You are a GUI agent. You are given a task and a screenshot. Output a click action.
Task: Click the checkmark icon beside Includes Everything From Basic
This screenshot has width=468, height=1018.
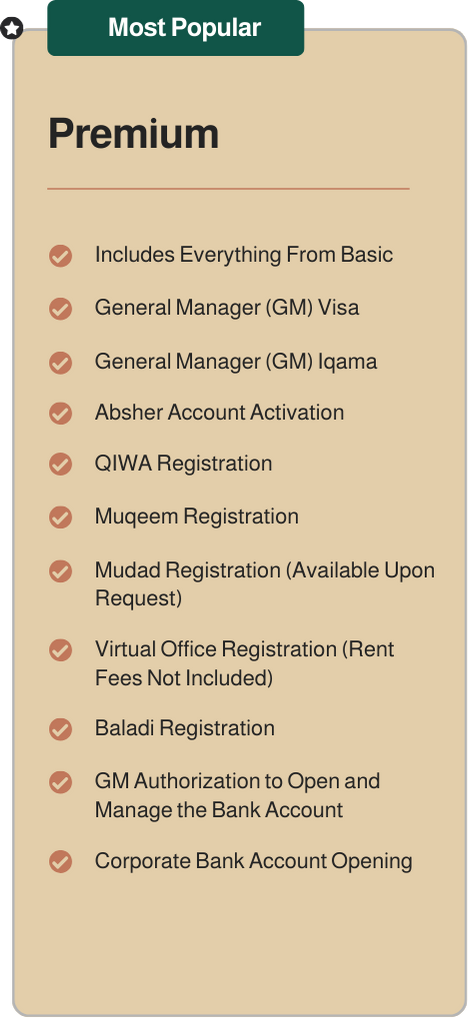(x=60, y=256)
